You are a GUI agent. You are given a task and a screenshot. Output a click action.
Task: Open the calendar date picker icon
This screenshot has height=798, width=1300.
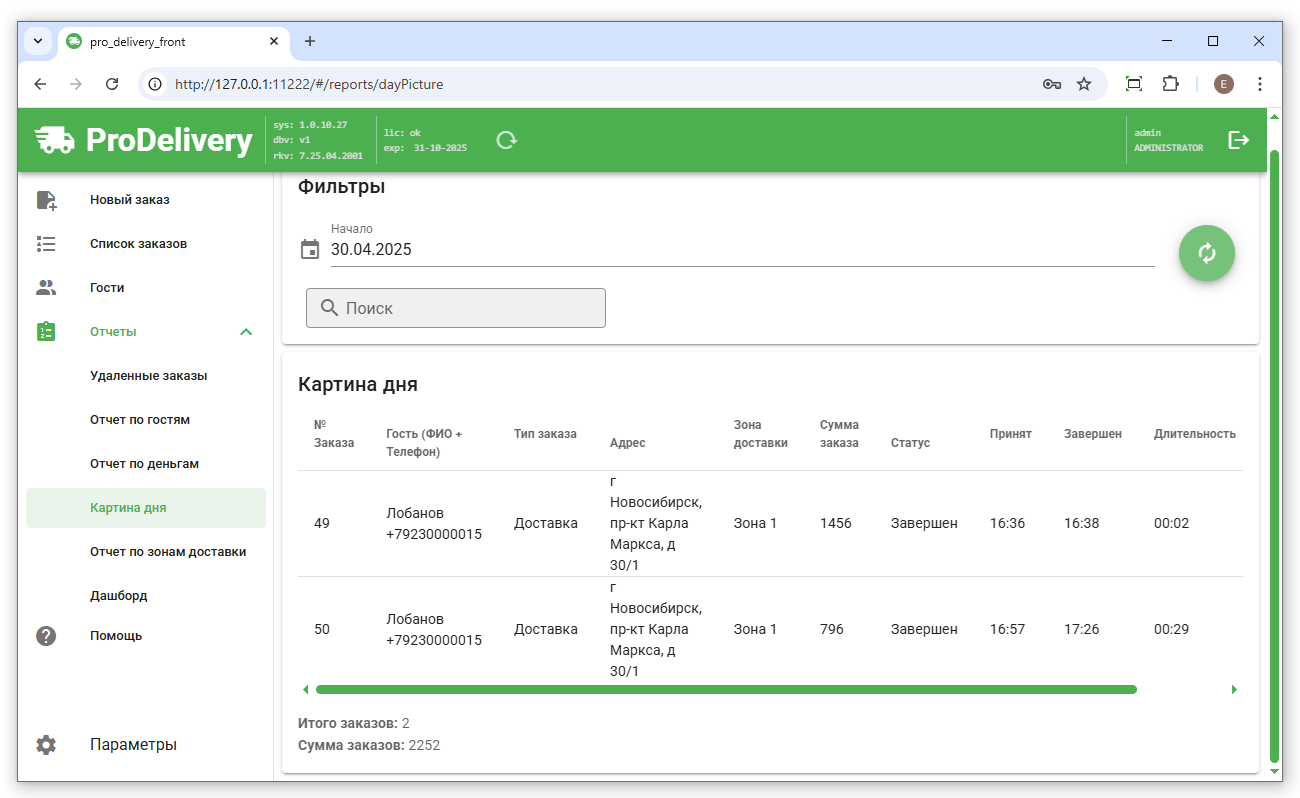click(x=310, y=249)
